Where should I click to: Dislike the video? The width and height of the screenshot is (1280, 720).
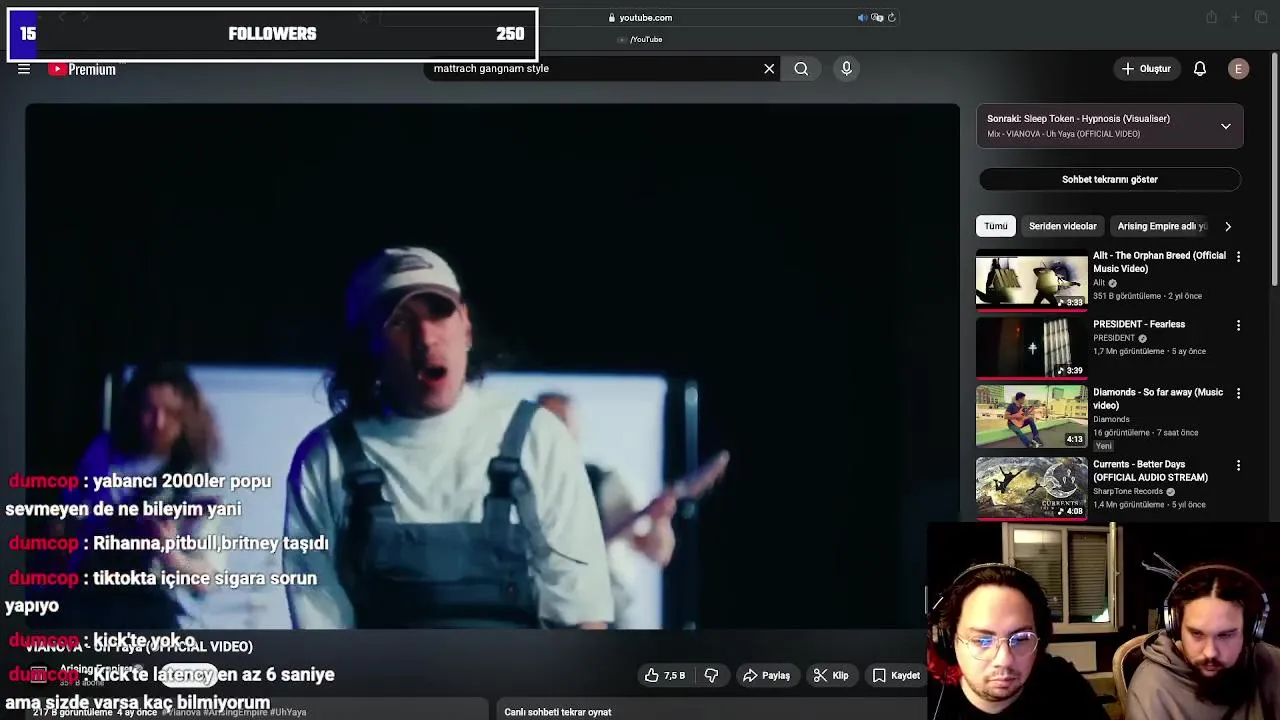coord(711,676)
